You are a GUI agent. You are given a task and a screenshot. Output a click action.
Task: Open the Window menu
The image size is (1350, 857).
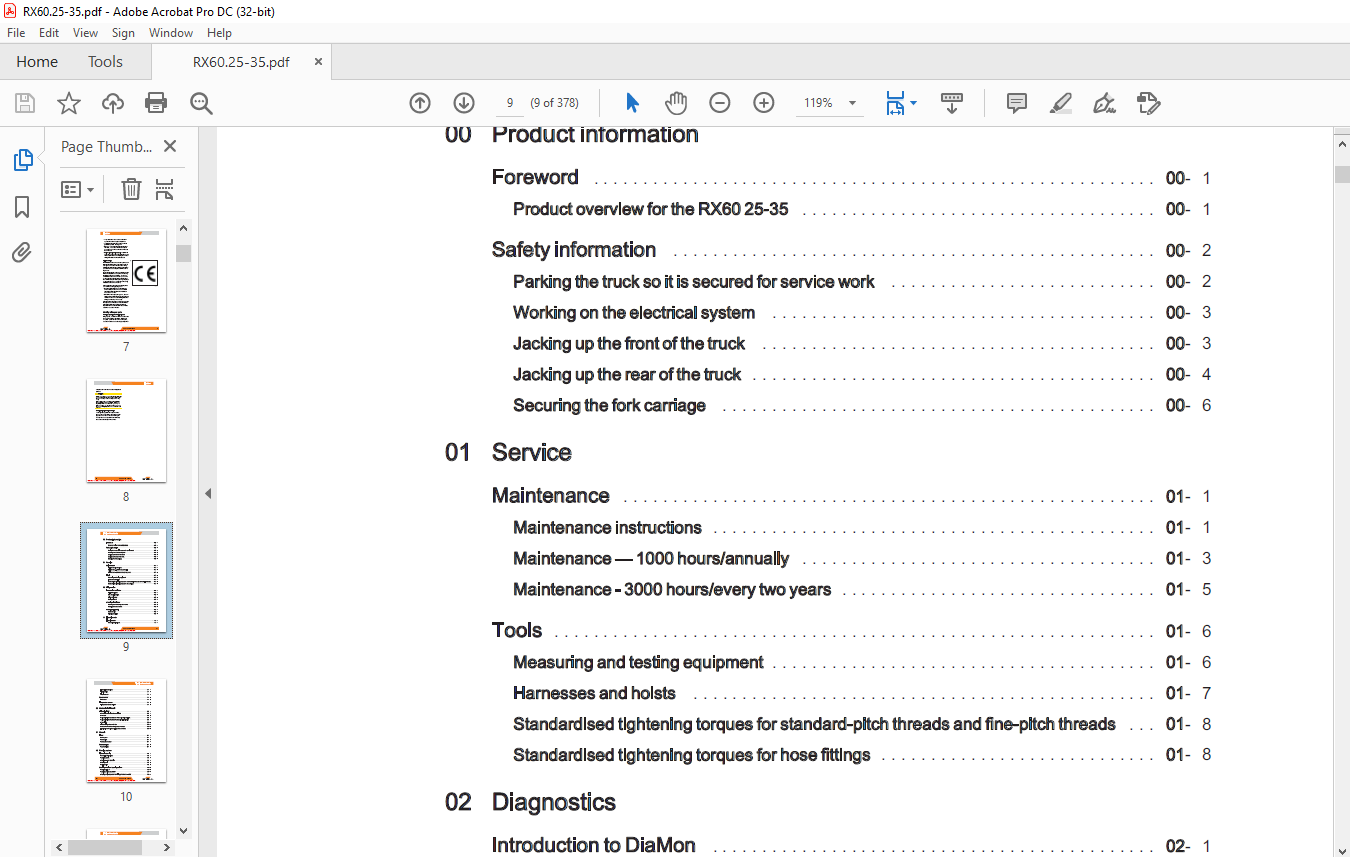[171, 33]
